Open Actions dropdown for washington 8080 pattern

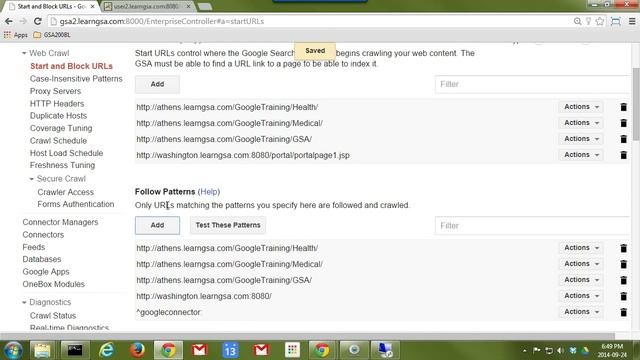coord(581,296)
